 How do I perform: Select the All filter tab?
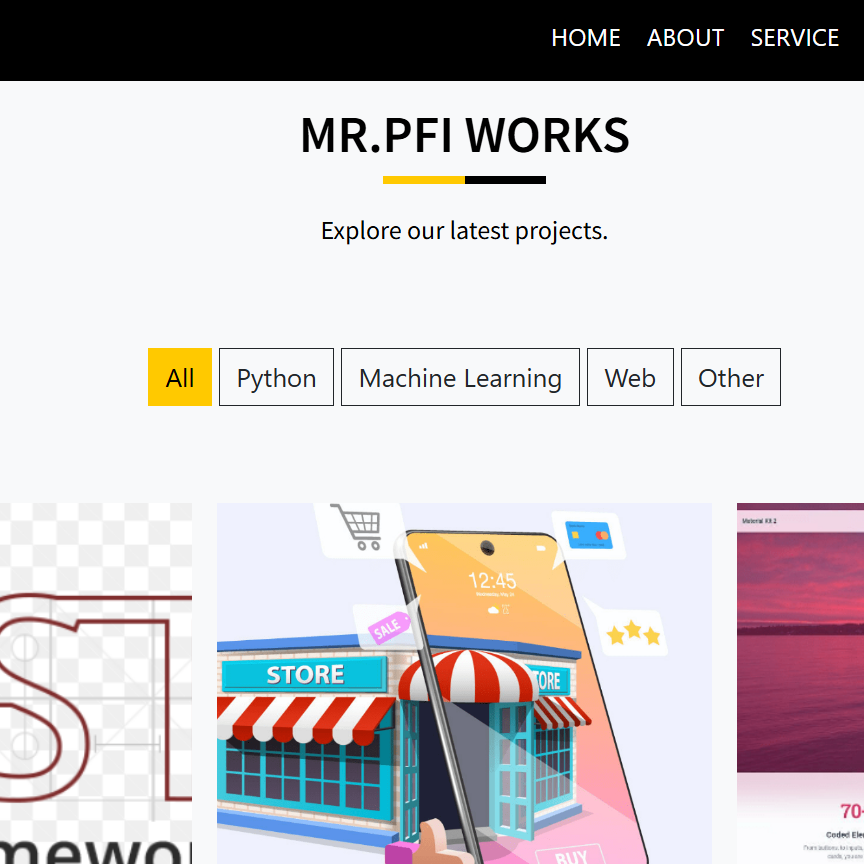click(180, 377)
